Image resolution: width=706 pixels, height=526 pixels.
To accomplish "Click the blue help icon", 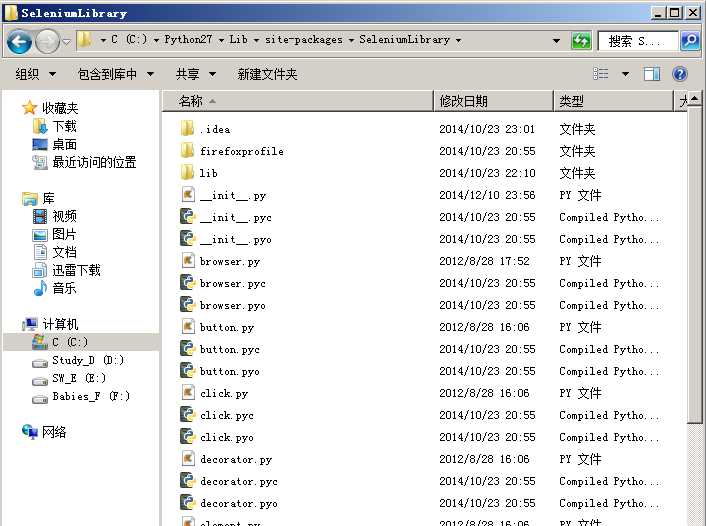I will pyautogui.click(x=680, y=74).
